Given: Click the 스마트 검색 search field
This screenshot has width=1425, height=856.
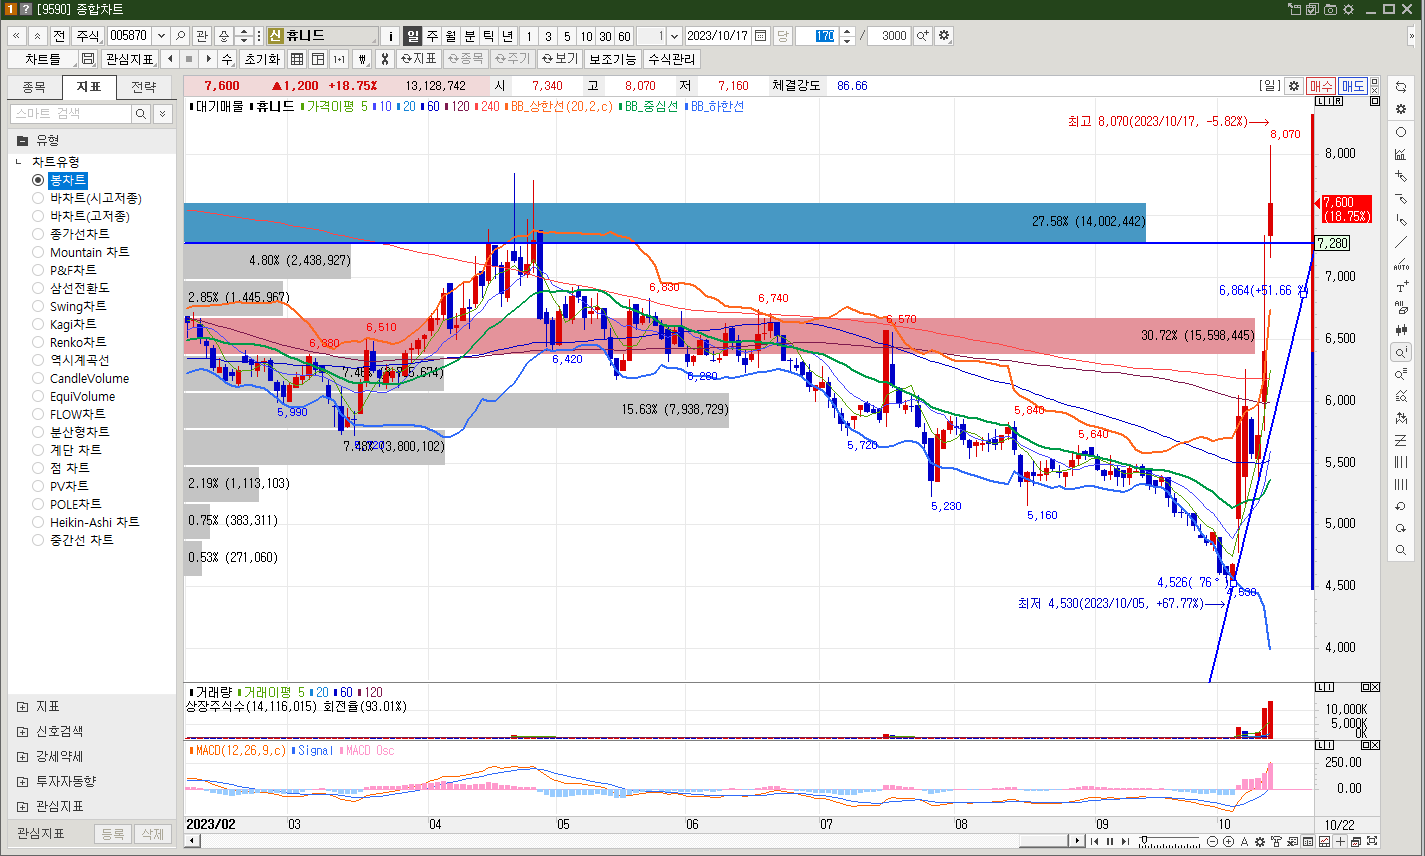Looking at the screenshot, I should (x=71, y=114).
